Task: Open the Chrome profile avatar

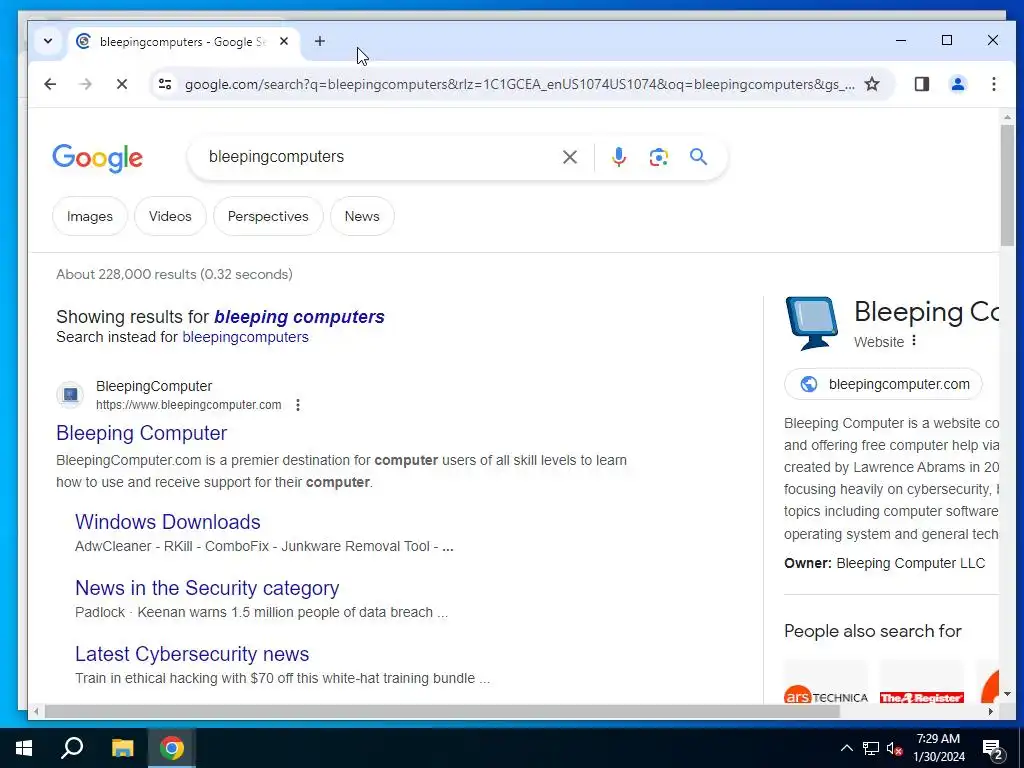Action: tap(957, 84)
